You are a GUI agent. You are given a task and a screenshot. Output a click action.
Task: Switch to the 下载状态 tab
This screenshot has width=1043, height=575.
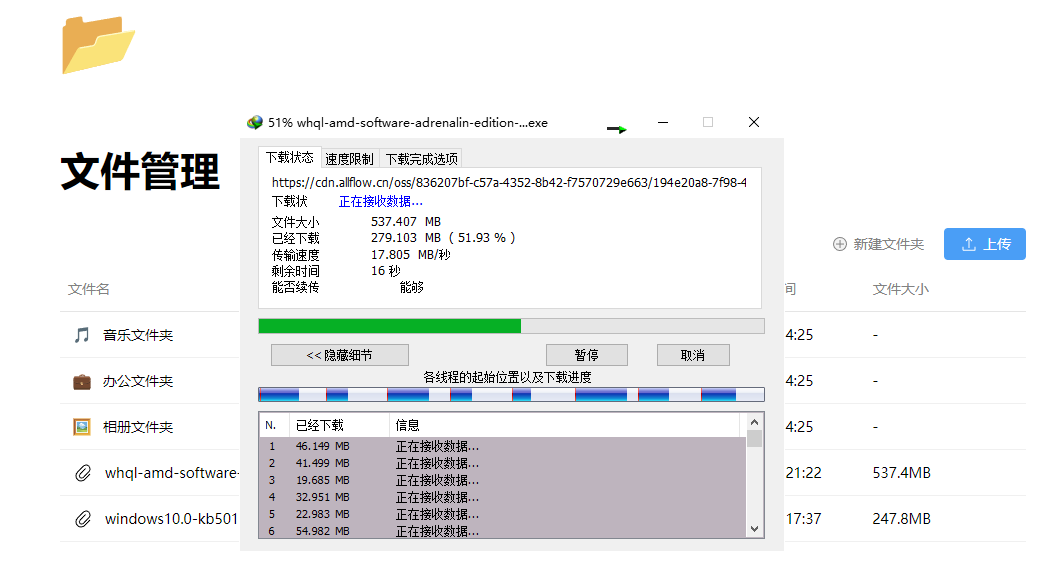(289, 158)
